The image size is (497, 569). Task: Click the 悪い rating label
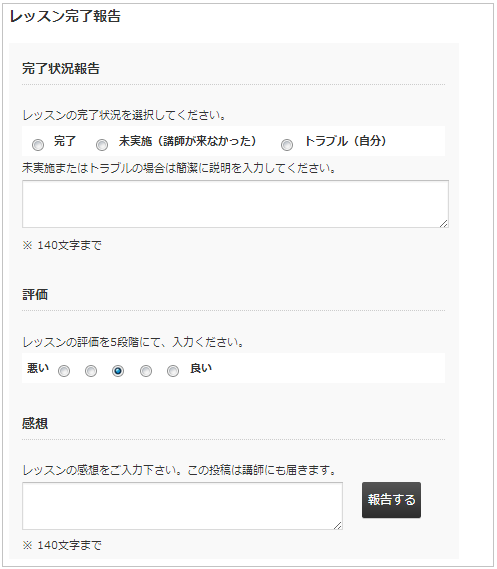[38, 368]
